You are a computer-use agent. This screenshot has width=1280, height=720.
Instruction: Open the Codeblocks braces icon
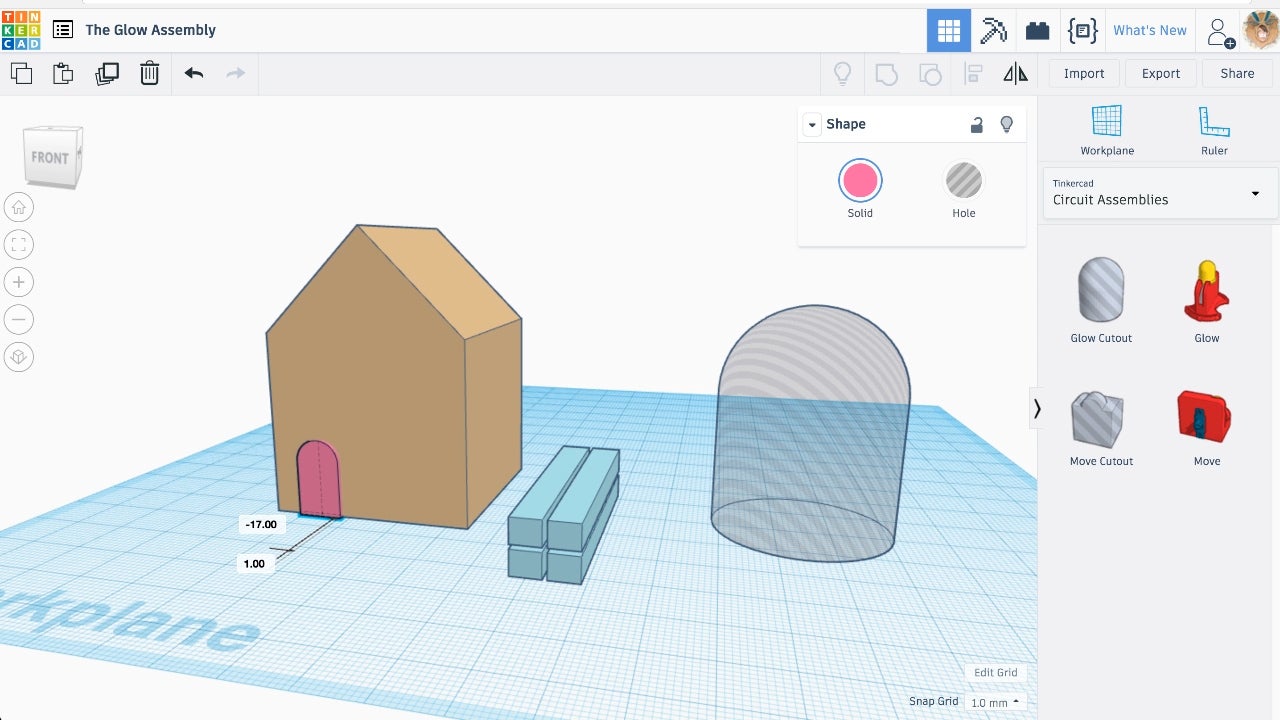click(1082, 30)
